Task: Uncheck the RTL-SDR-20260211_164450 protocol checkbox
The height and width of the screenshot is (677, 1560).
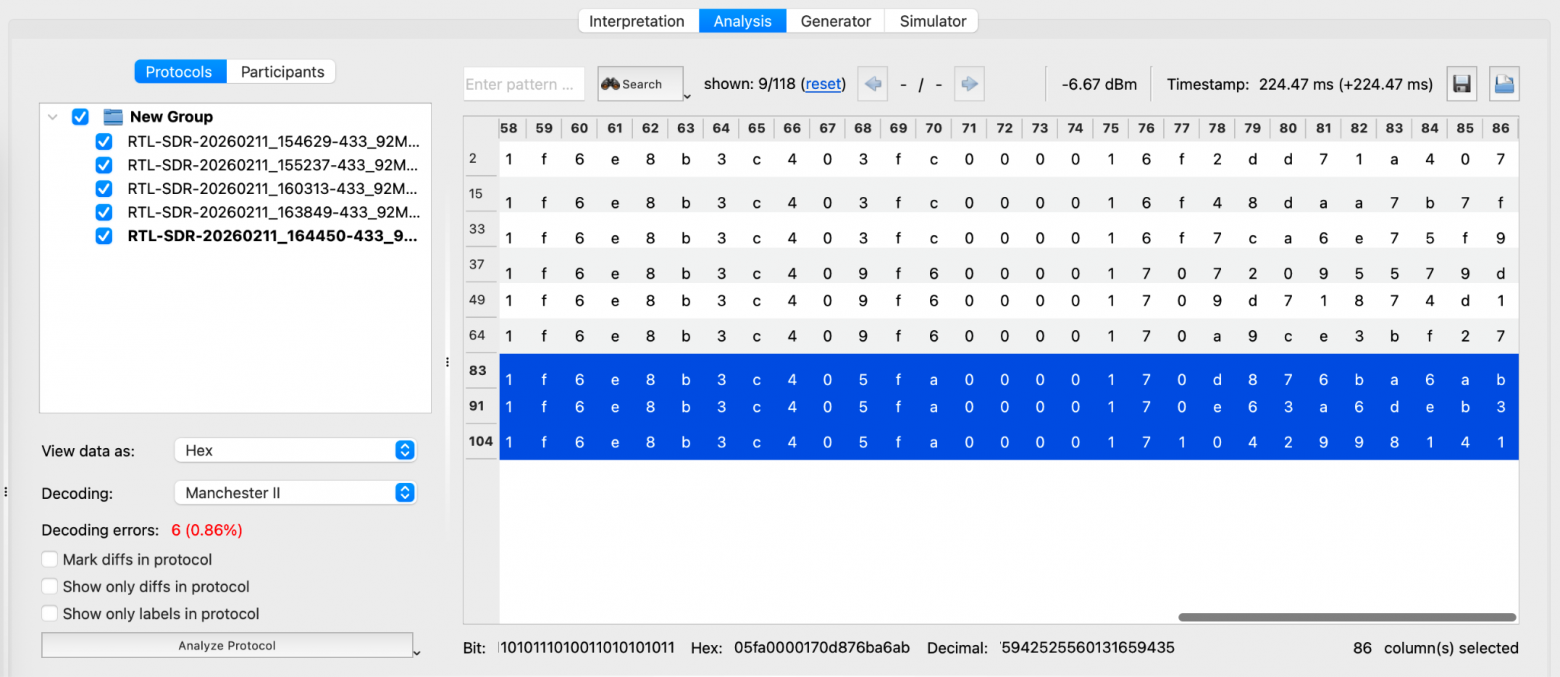Action: [104, 236]
